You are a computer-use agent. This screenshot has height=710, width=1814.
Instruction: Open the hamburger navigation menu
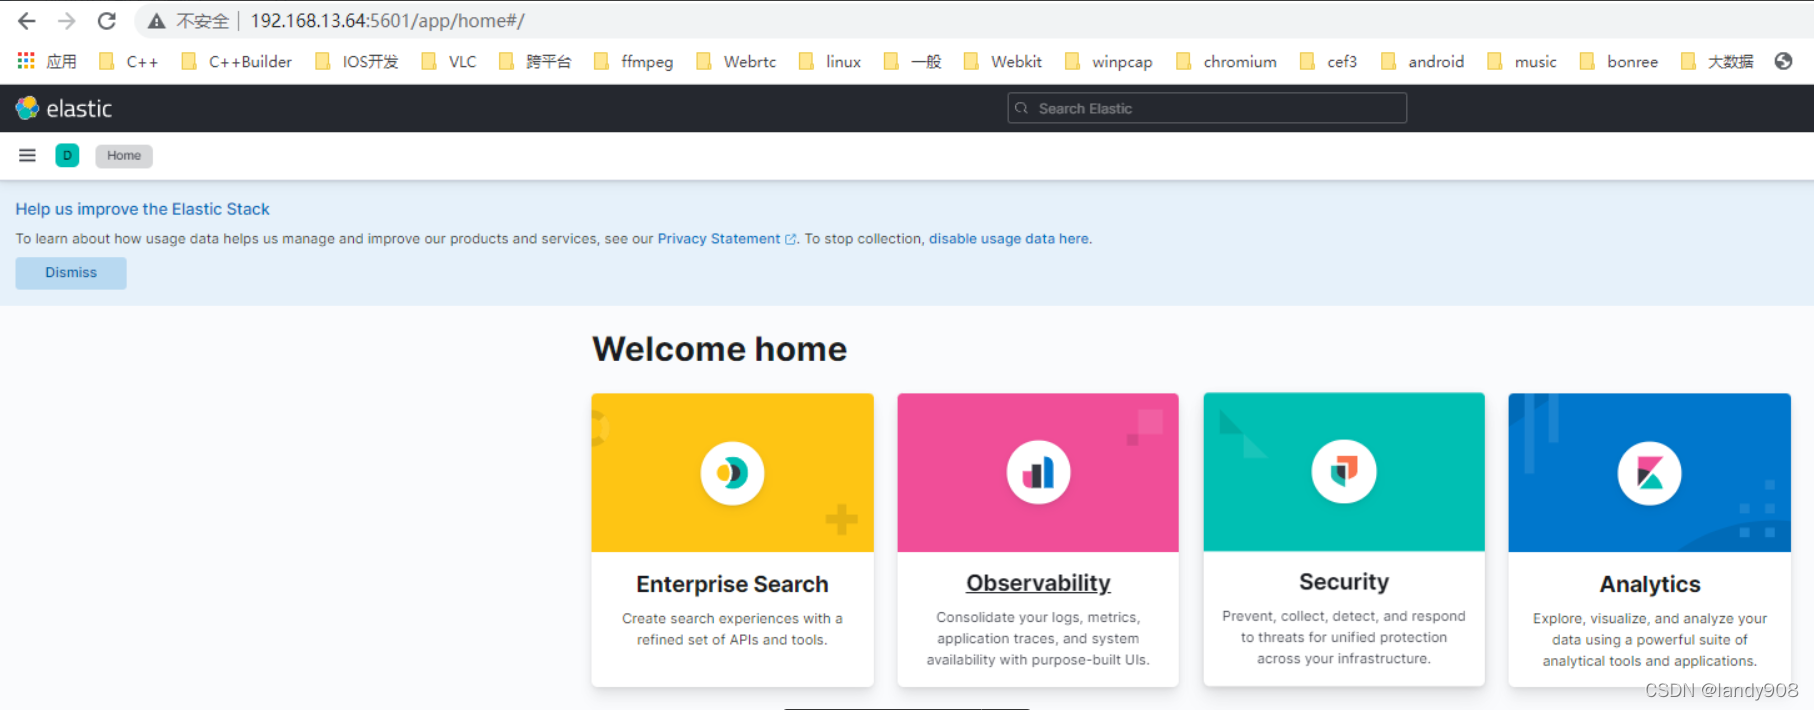tap(27, 155)
